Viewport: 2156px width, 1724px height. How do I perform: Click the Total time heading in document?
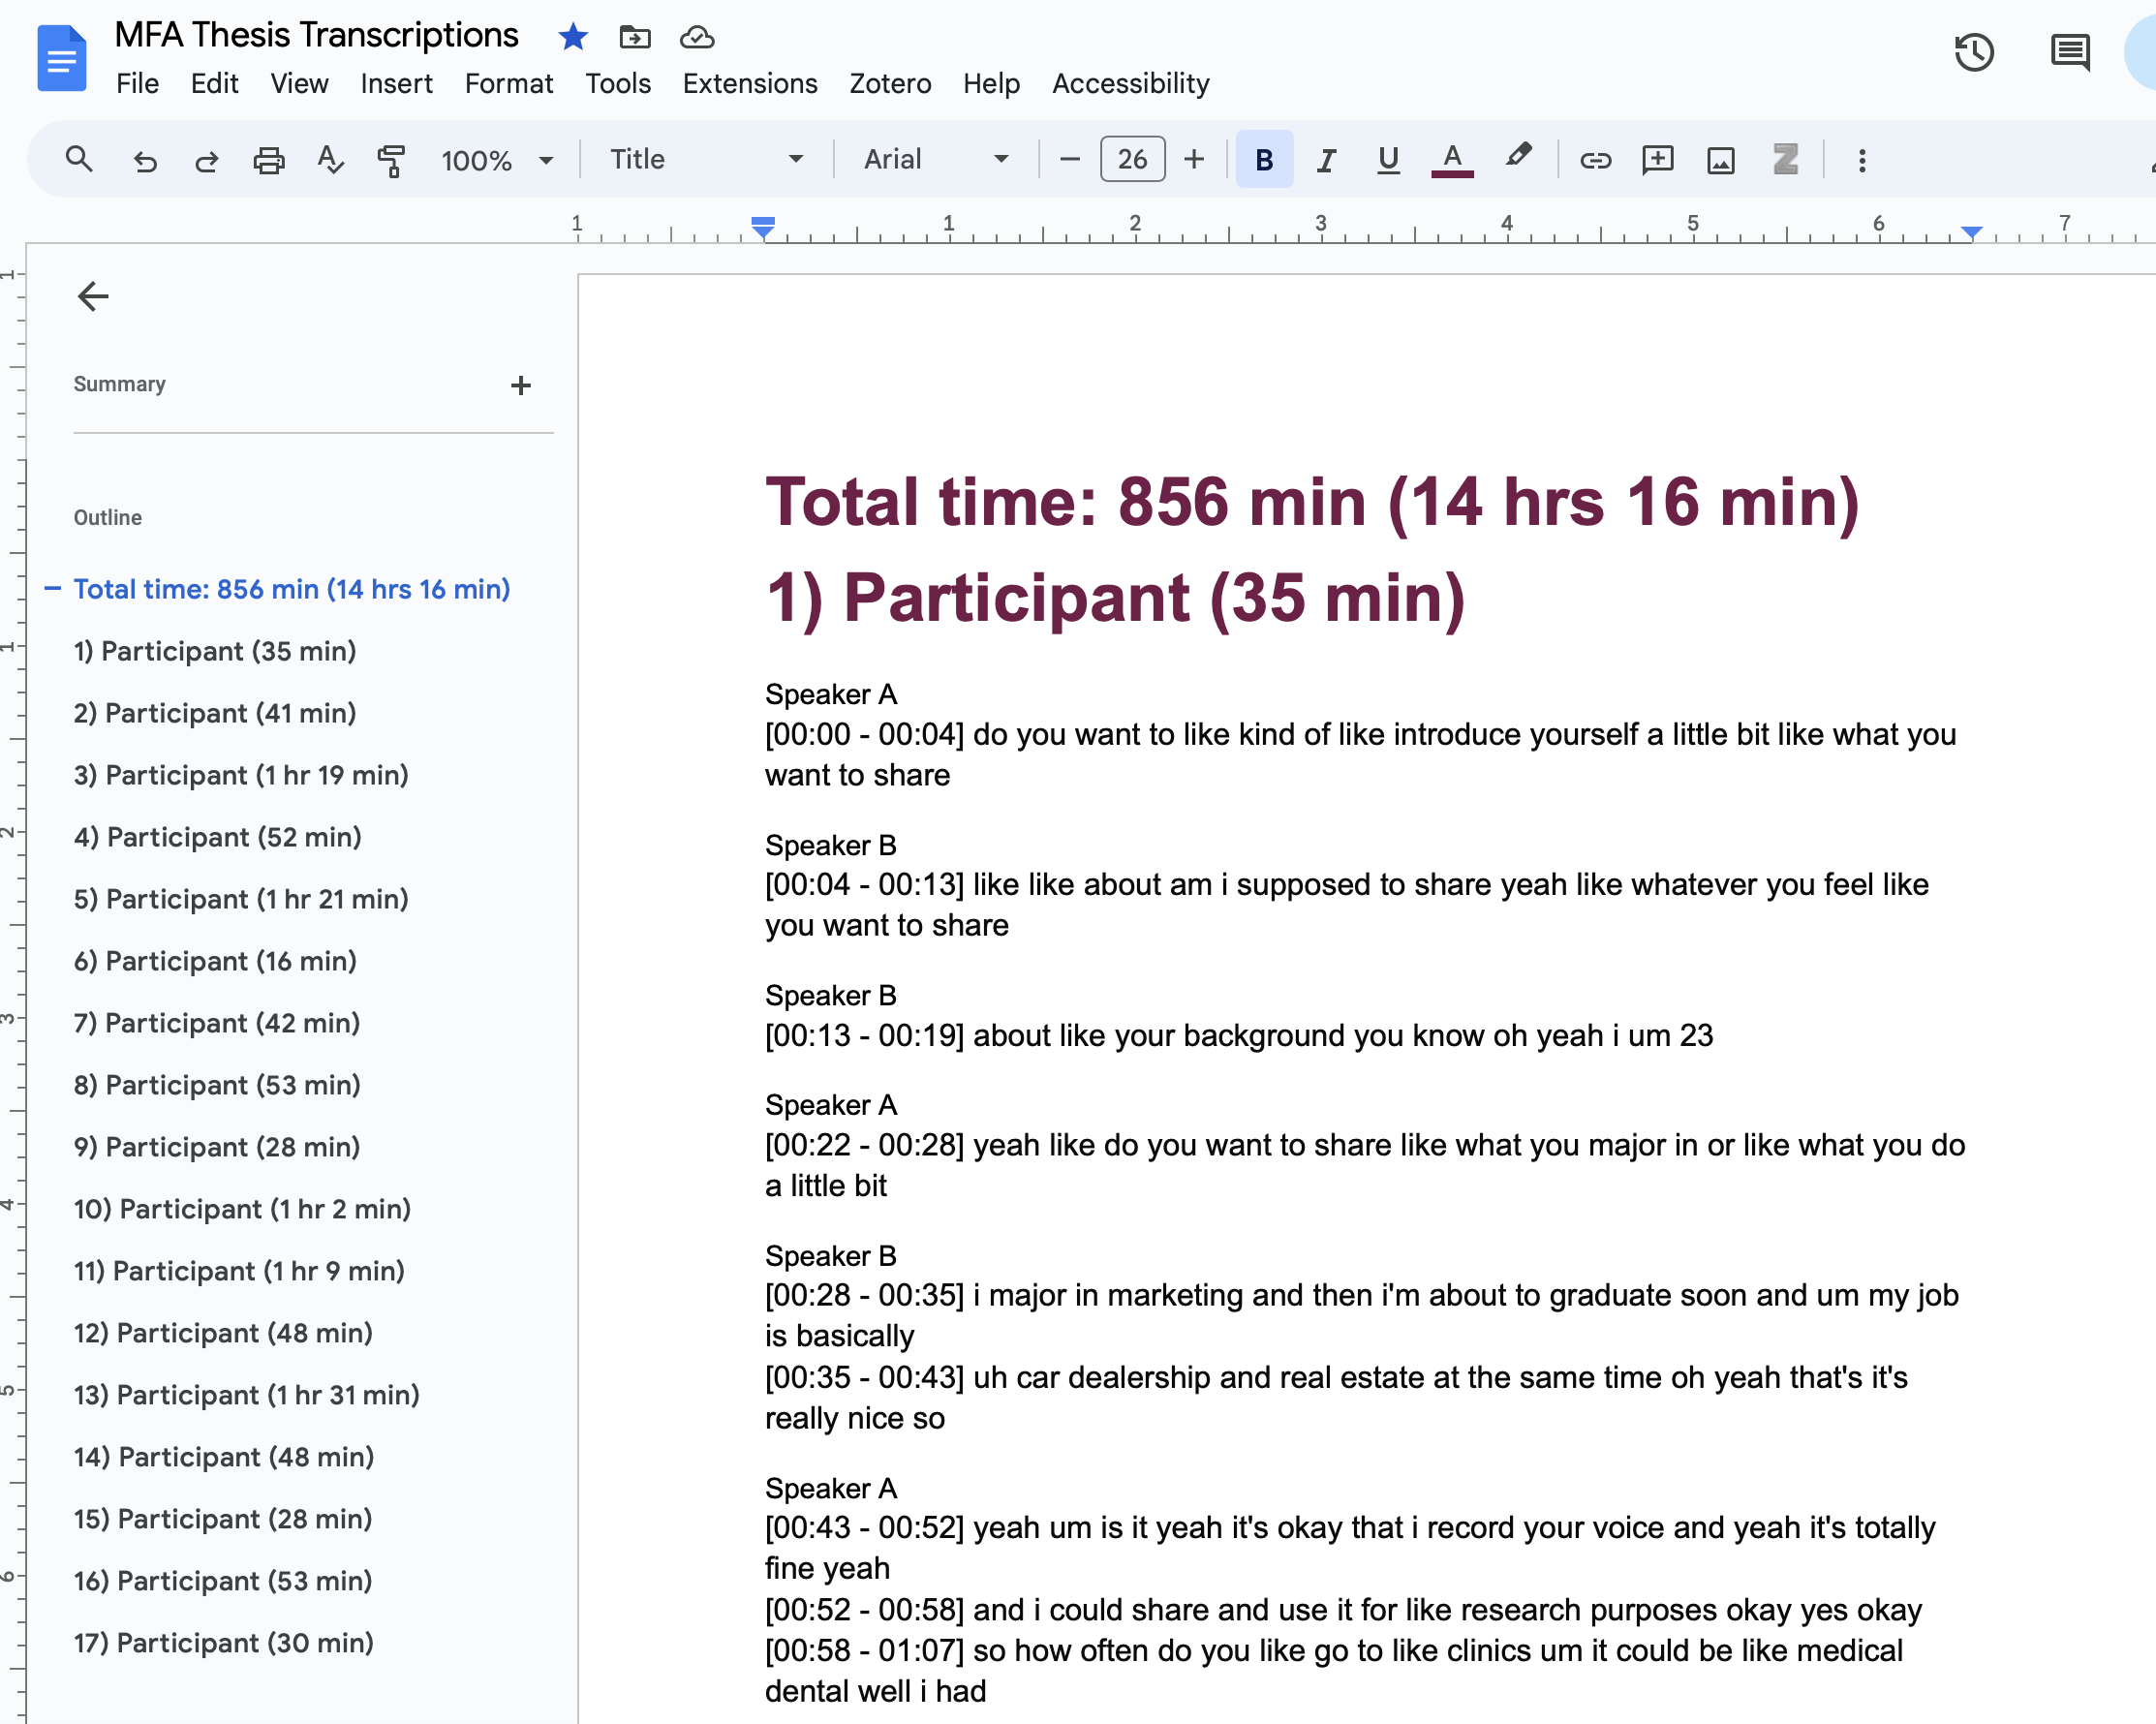point(1312,501)
